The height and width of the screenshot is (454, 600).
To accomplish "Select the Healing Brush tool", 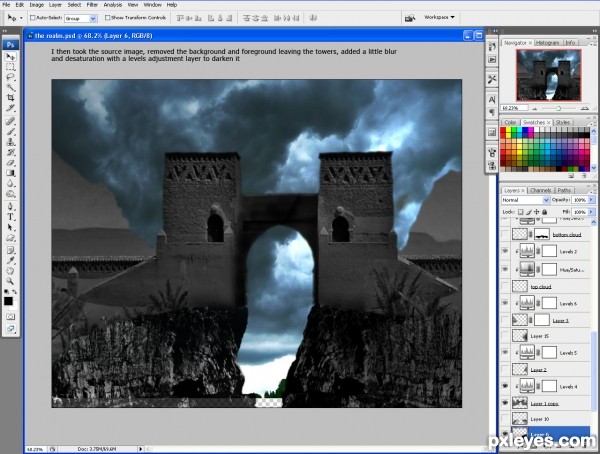I will pyautogui.click(x=10, y=122).
